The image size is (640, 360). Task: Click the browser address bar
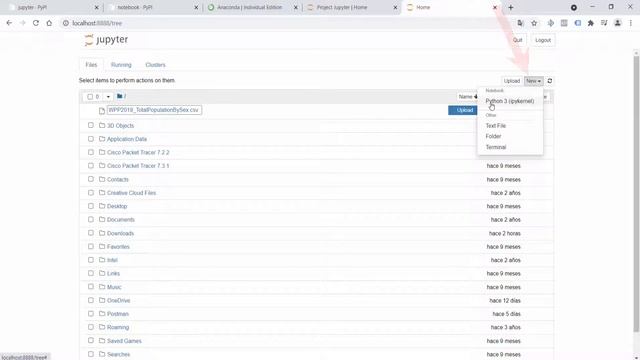[286, 23]
